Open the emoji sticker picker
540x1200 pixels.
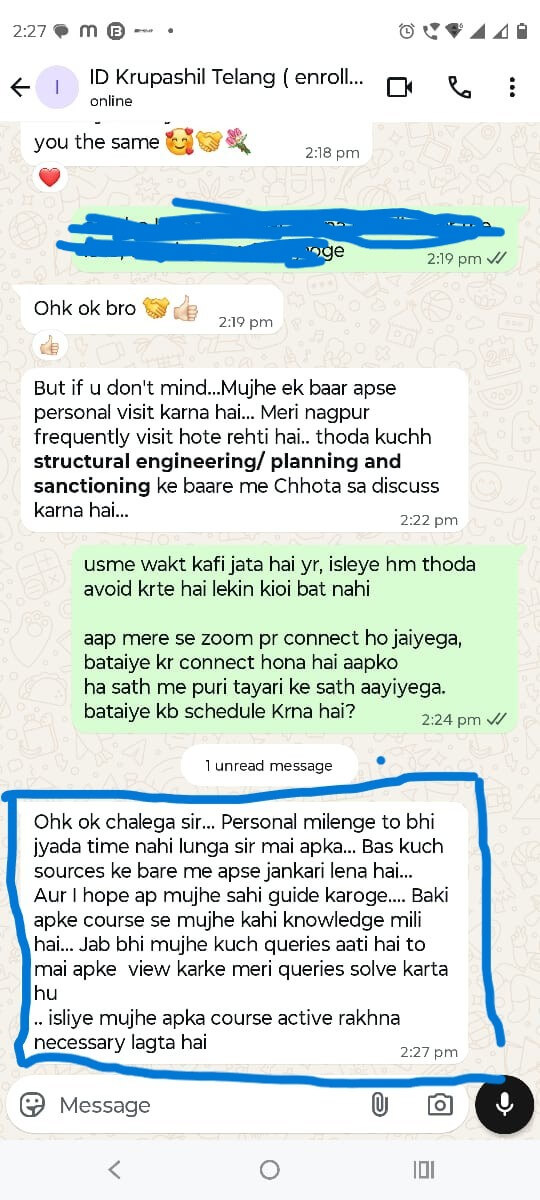(33, 1104)
